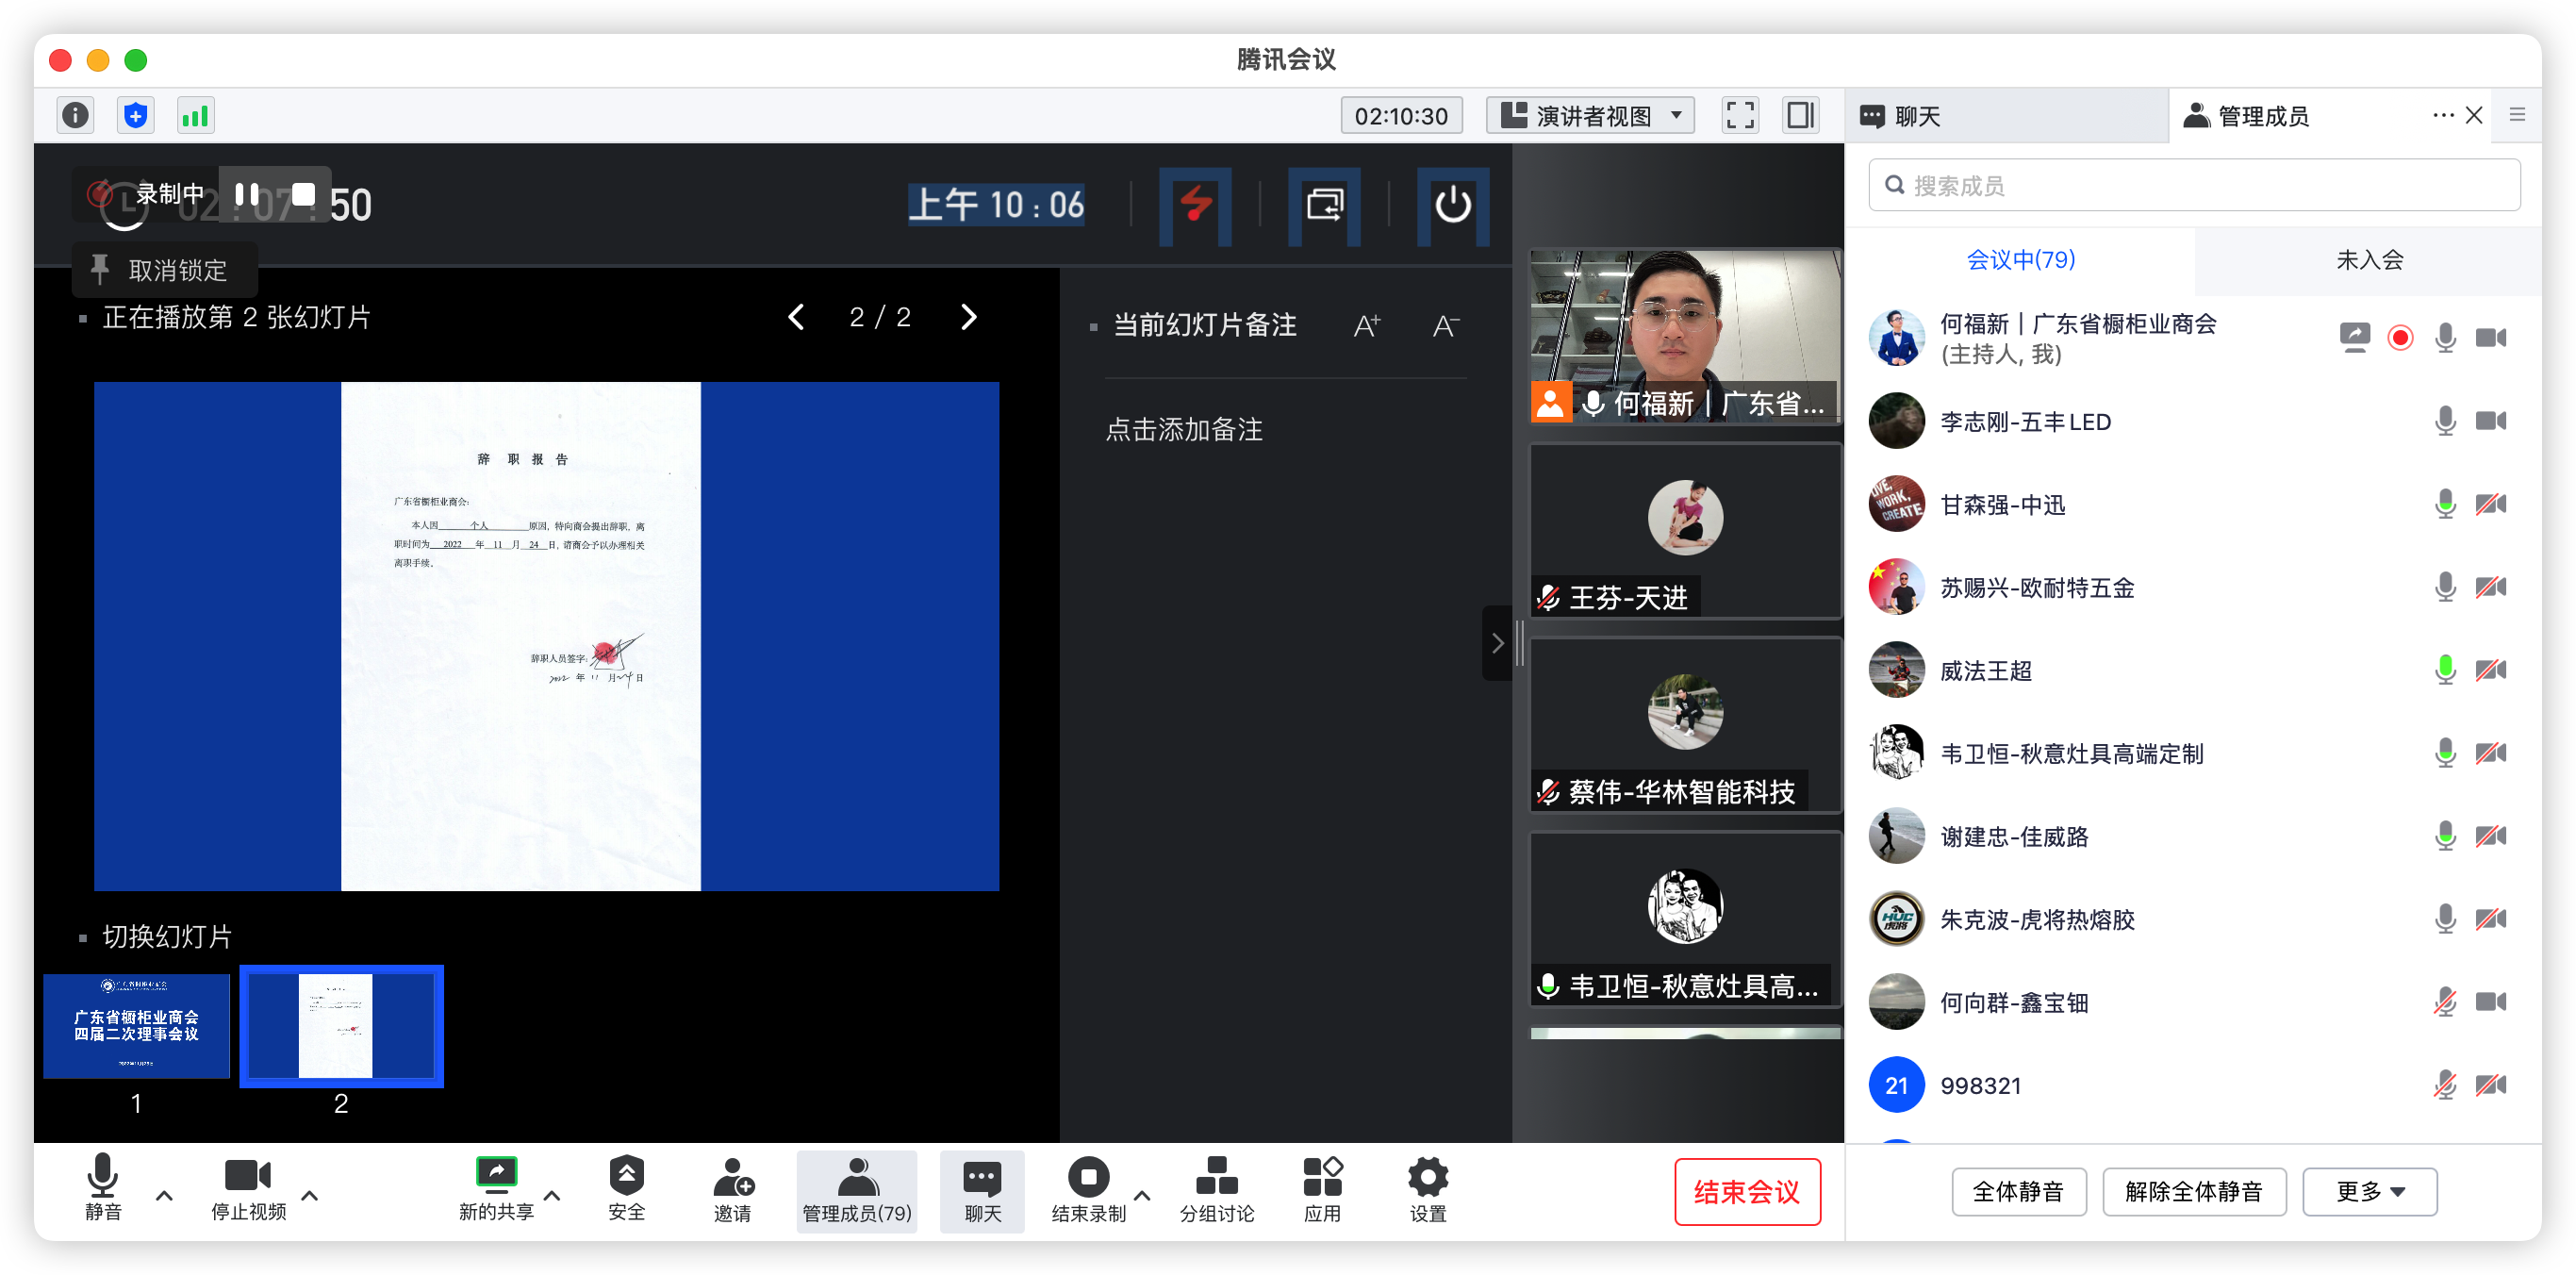This screenshot has width=2576, height=1275.
Task: Toggle microphone for 甘森强-中迅
Action: 2445,504
